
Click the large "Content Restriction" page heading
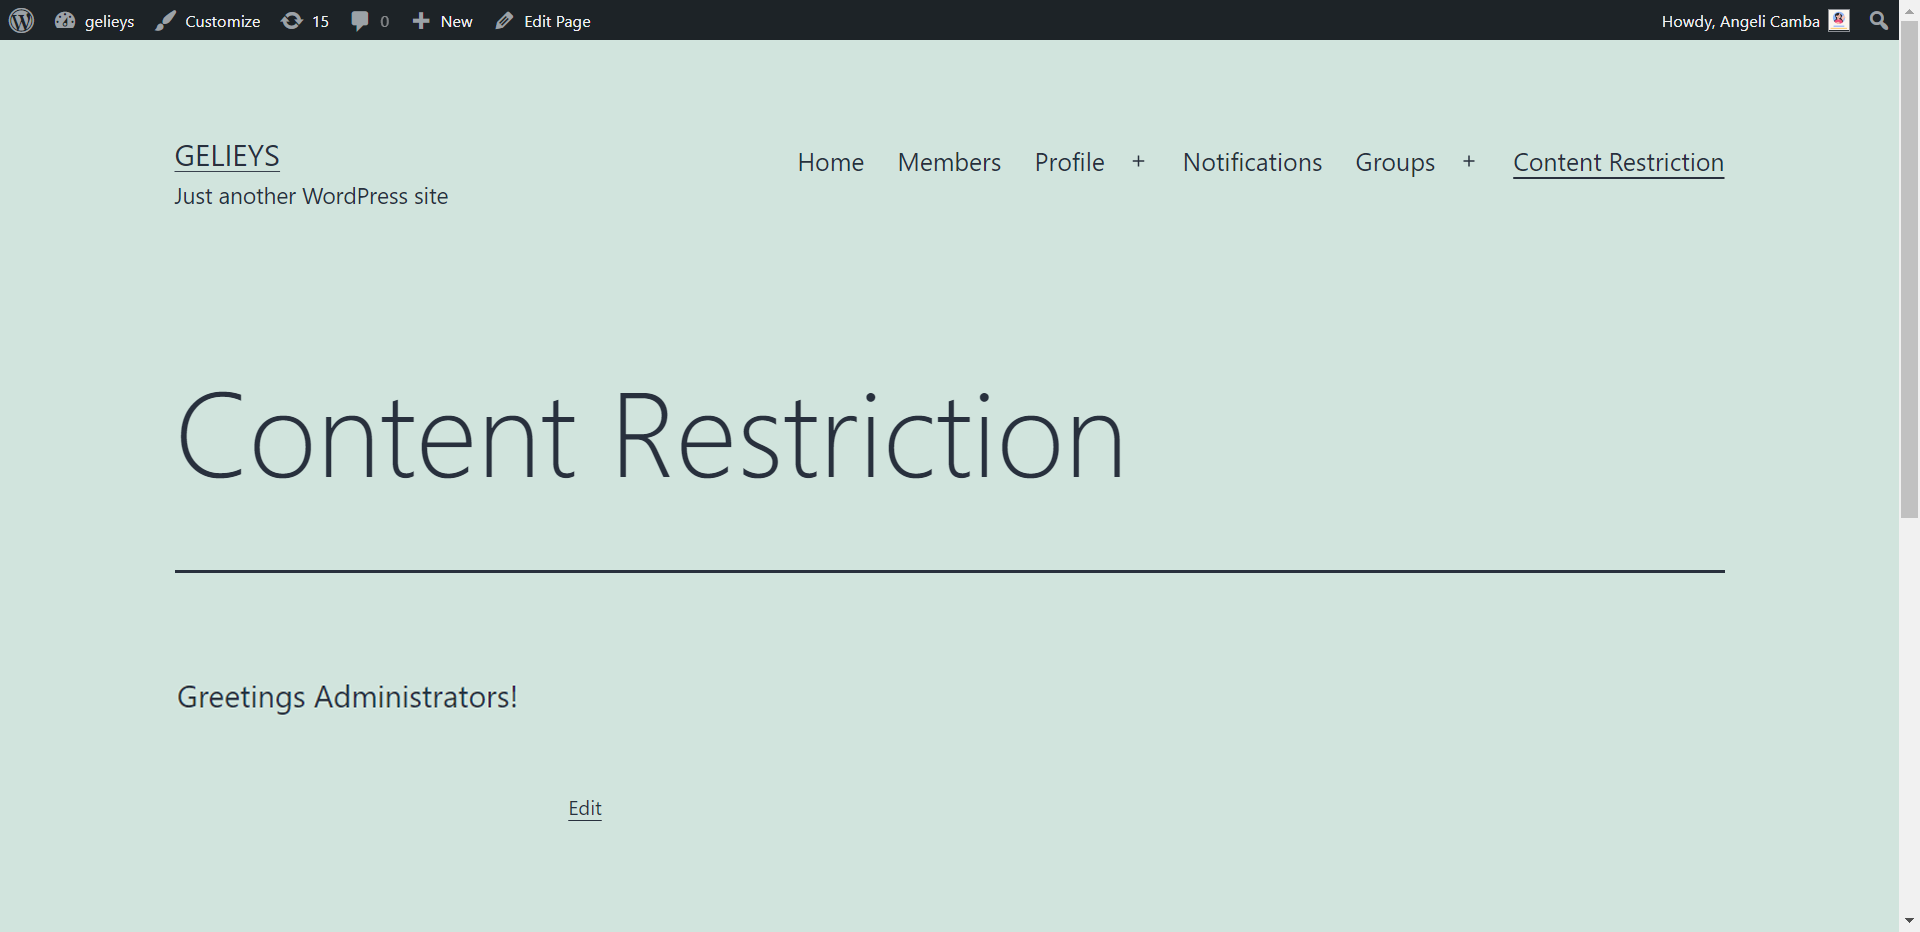[x=650, y=436]
